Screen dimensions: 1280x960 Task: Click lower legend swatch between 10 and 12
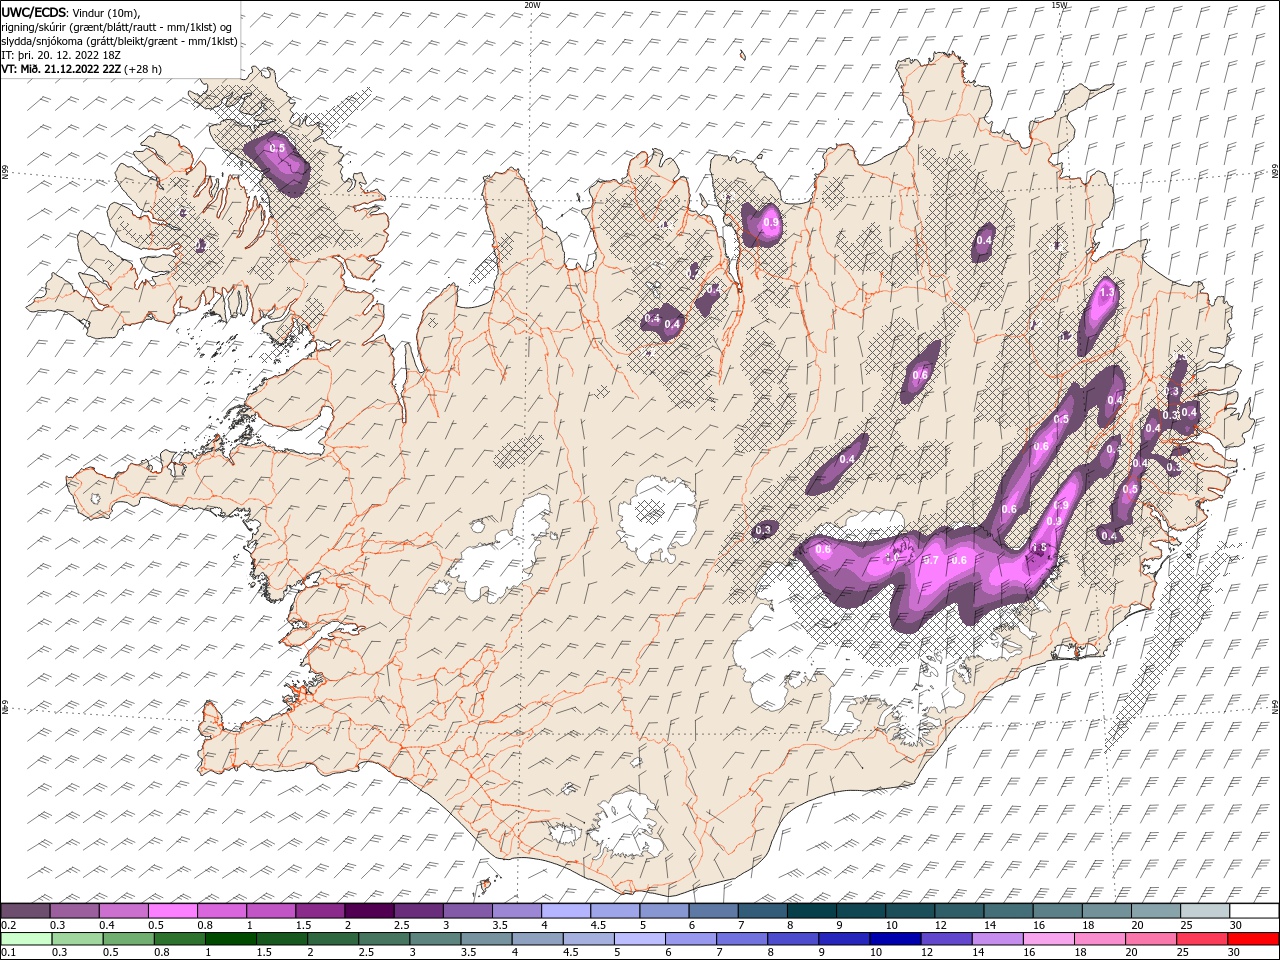(x=894, y=939)
